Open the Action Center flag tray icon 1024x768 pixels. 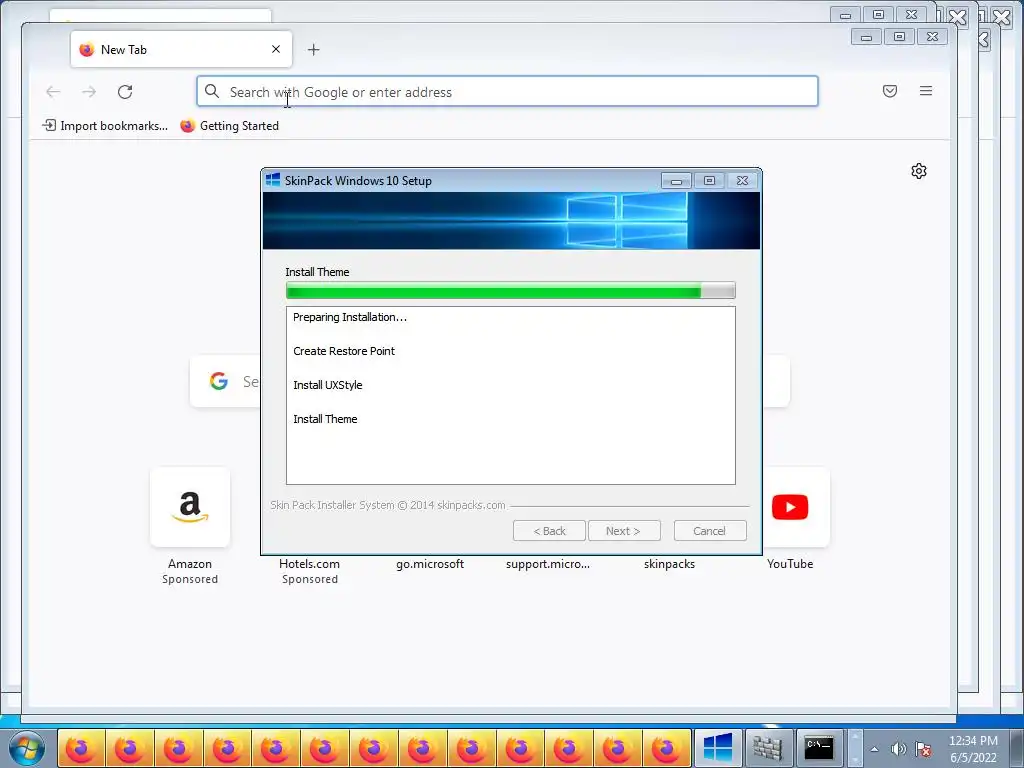click(923, 749)
